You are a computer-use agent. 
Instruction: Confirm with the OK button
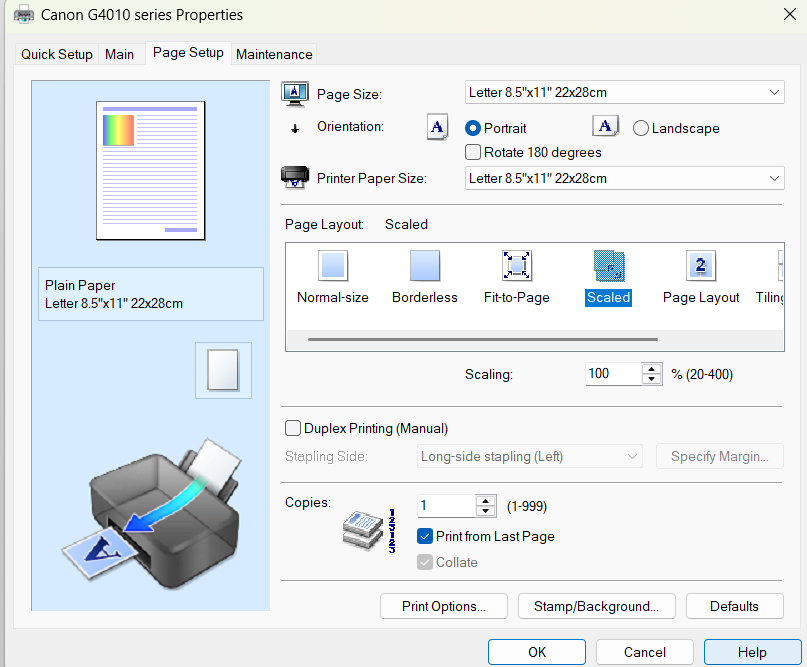click(x=537, y=652)
